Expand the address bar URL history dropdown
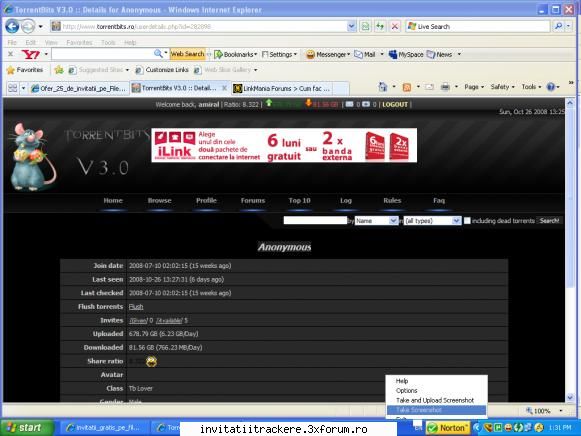The image size is (581, 436). (351, 26)
